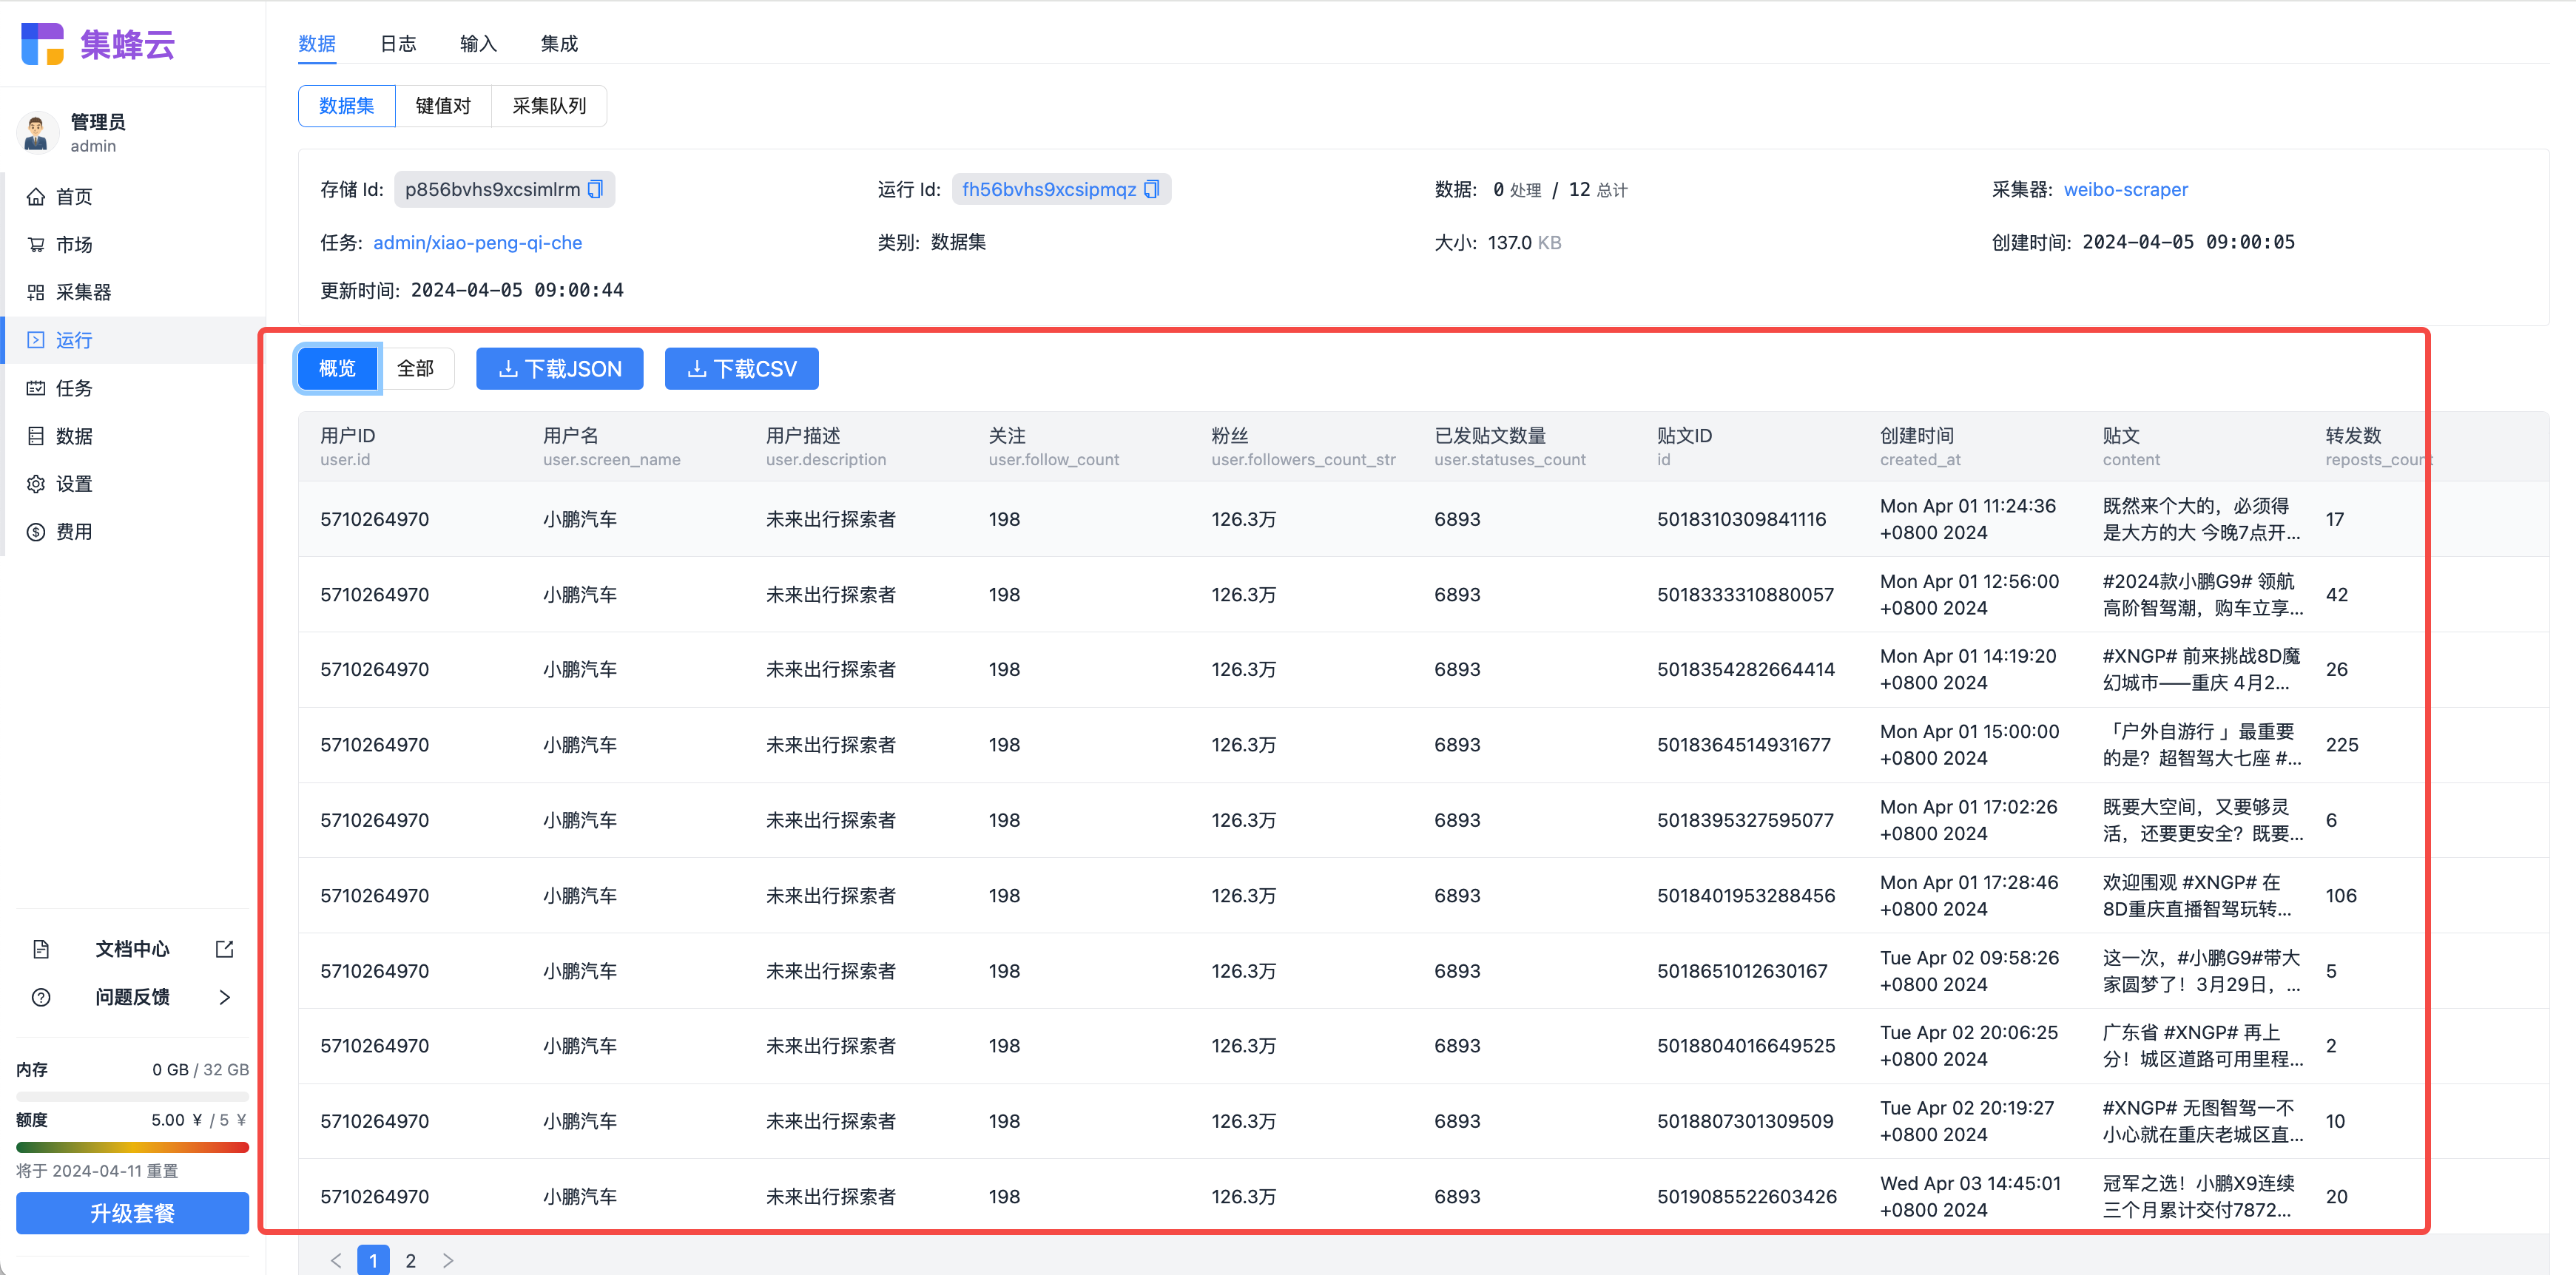Go to page 2 of results
The width and height of the screenshot is (2576, 1275).
tap(410, 1260)
